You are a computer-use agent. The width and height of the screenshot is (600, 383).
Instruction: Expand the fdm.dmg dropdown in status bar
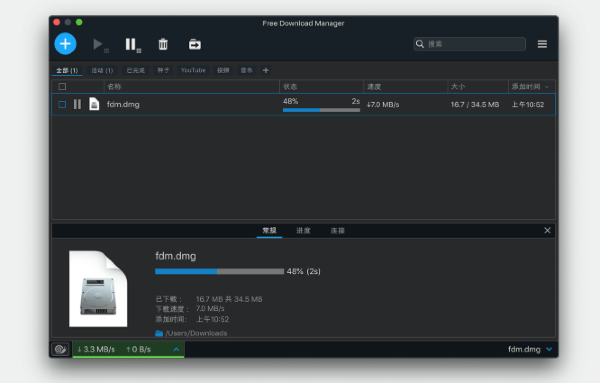pyautogui.click(x=549, y=349)
